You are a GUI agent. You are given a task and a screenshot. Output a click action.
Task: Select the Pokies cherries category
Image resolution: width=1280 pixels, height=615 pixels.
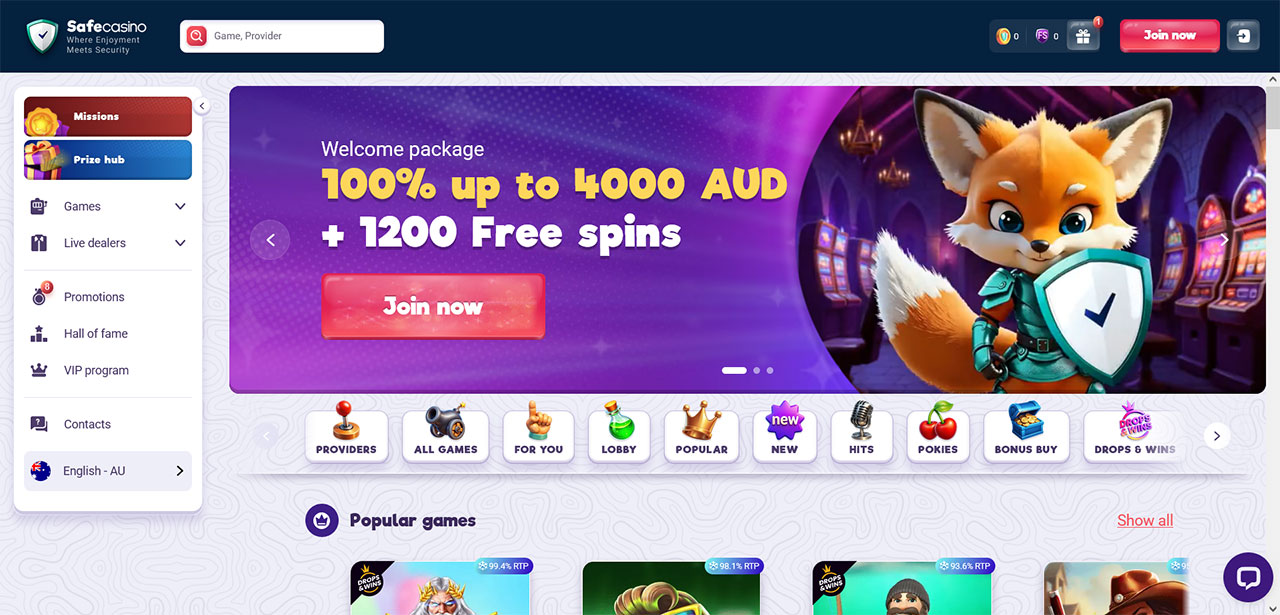[938, 436]
